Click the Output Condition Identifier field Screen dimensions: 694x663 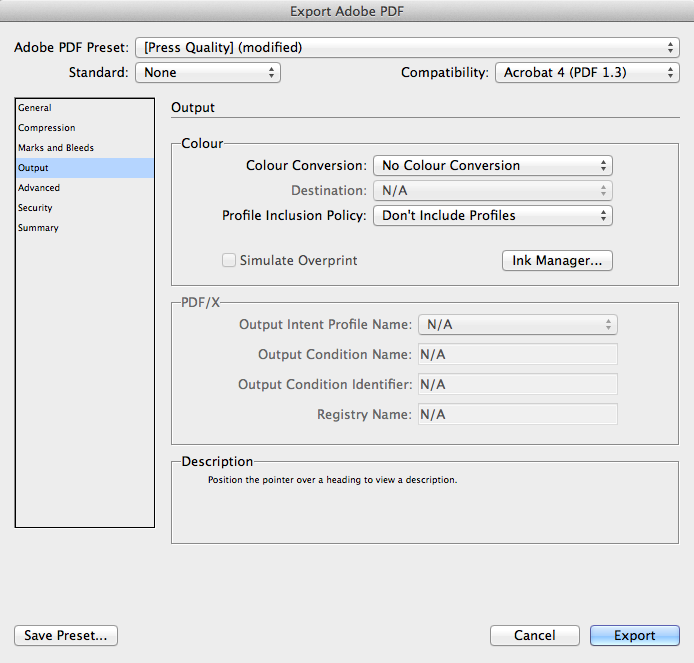tap(517, 384)
